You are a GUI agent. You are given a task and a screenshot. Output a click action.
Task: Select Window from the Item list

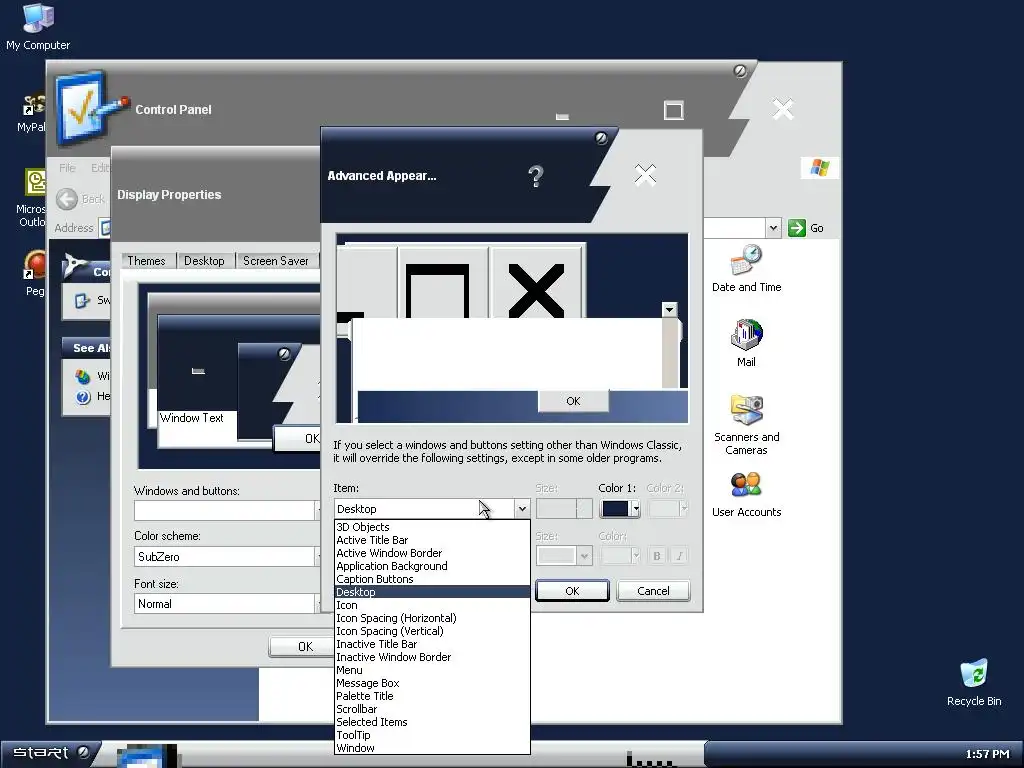coord(432,748)
